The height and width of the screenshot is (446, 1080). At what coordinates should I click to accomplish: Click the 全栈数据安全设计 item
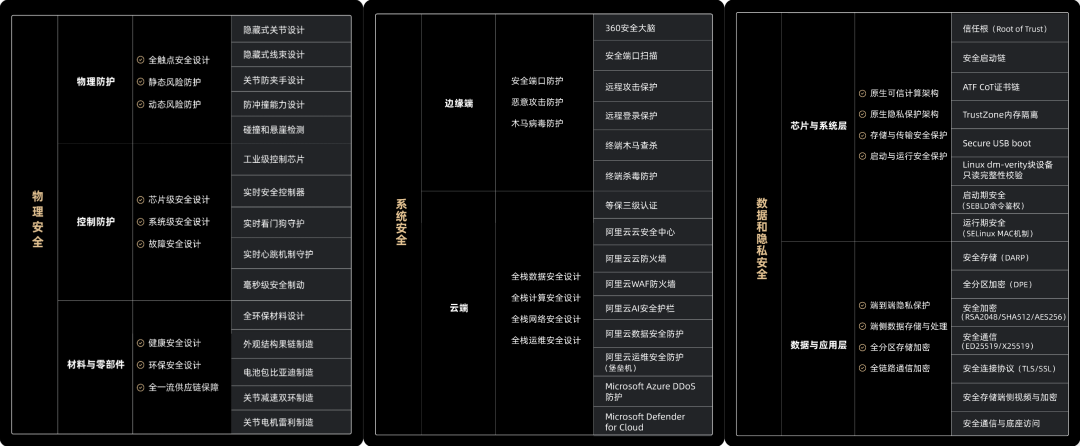[x=546, y=277]
